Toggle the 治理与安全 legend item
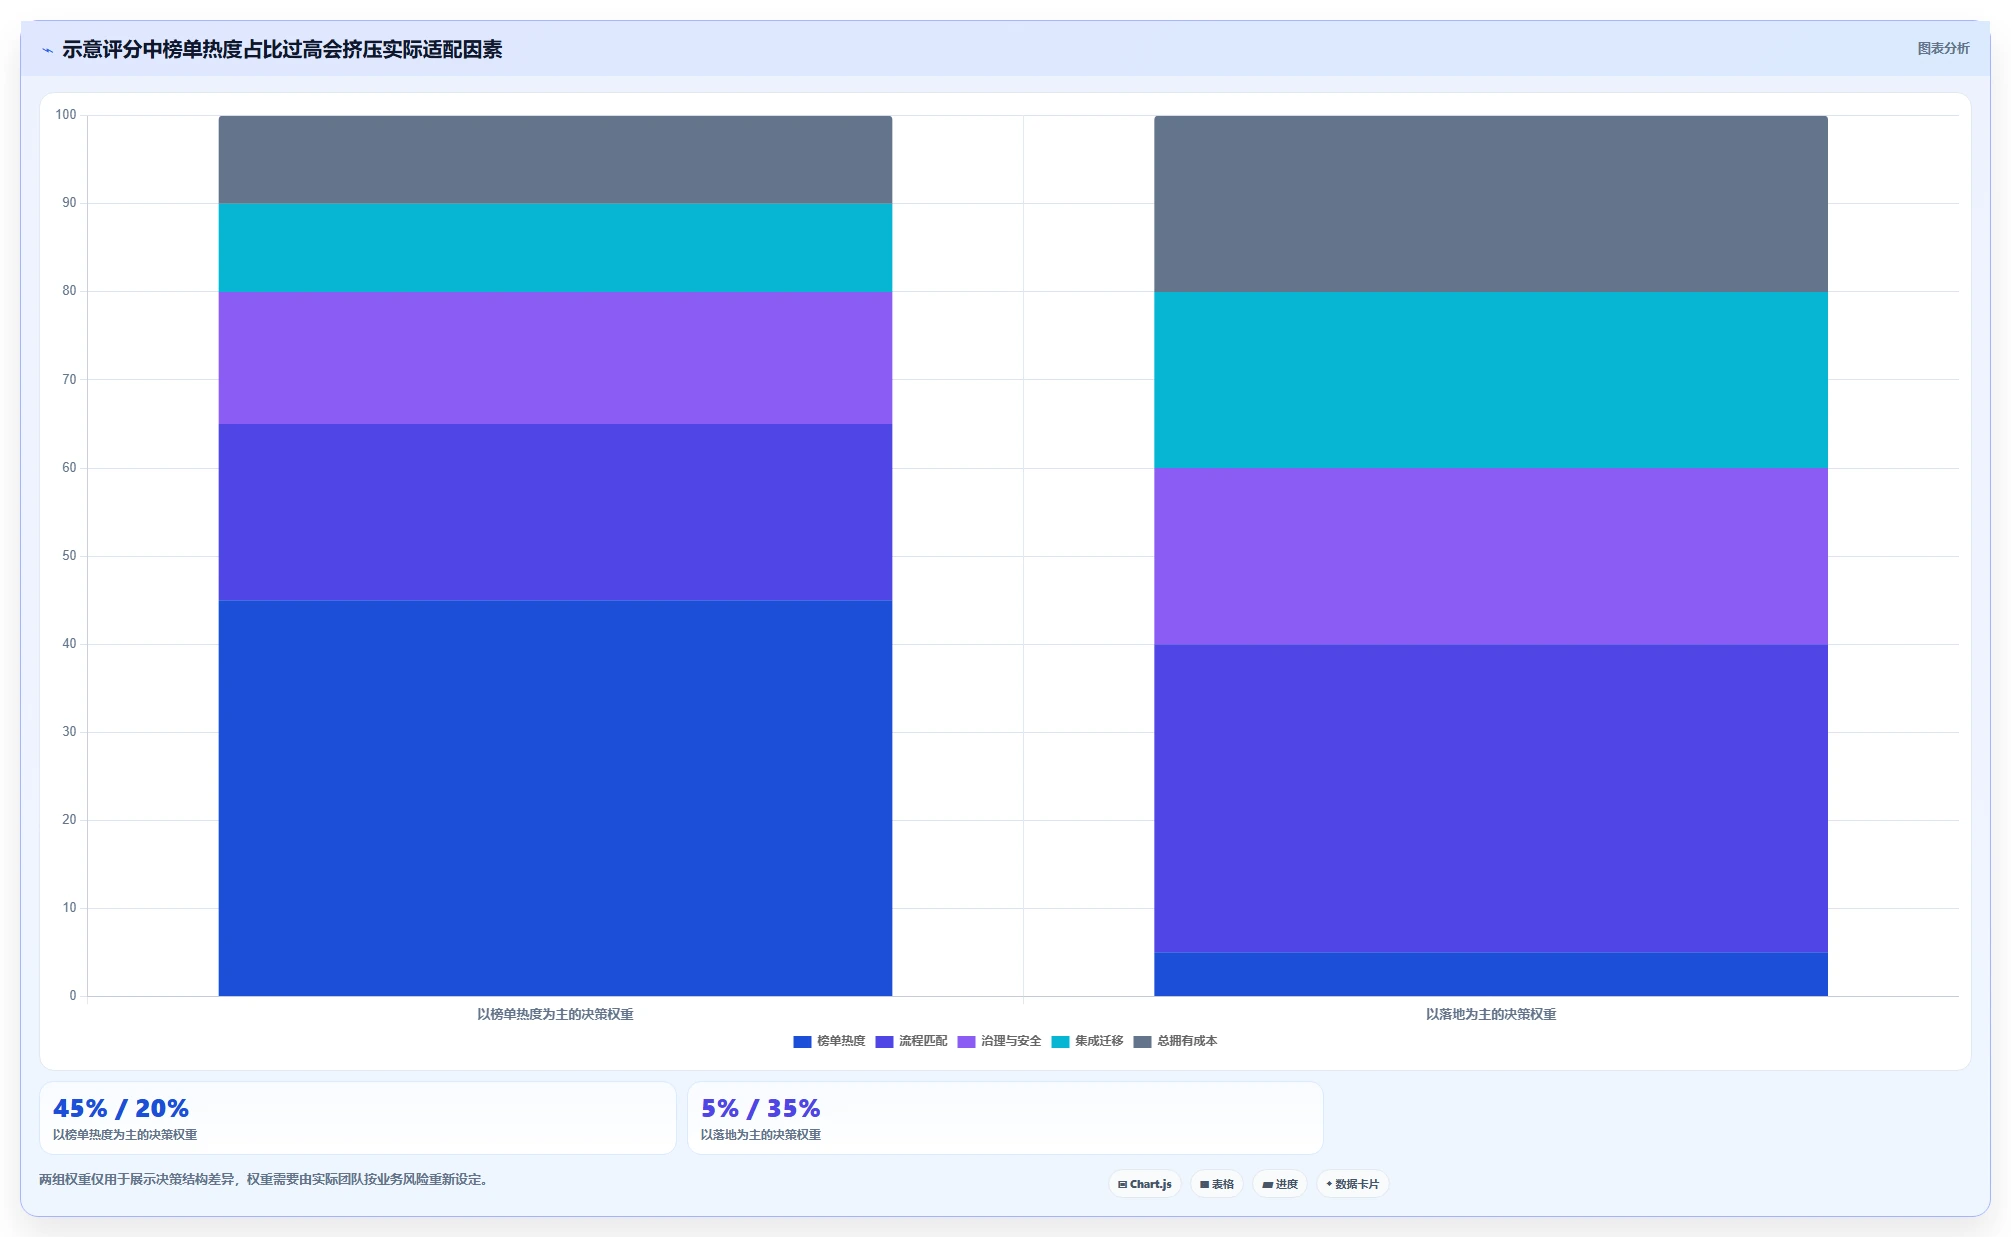This screenshot has height=1237, width=2011. 999,1041
